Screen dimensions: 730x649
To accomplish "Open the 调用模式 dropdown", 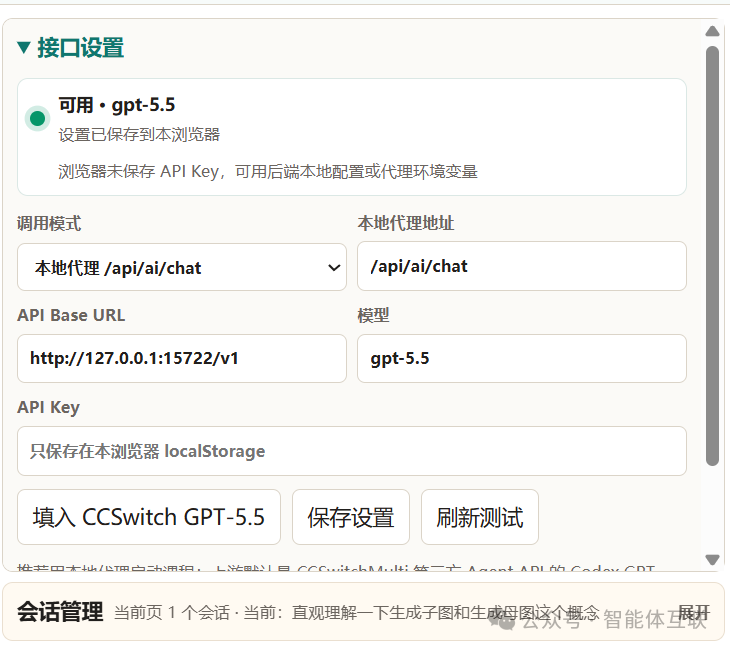I will point(182,267).
